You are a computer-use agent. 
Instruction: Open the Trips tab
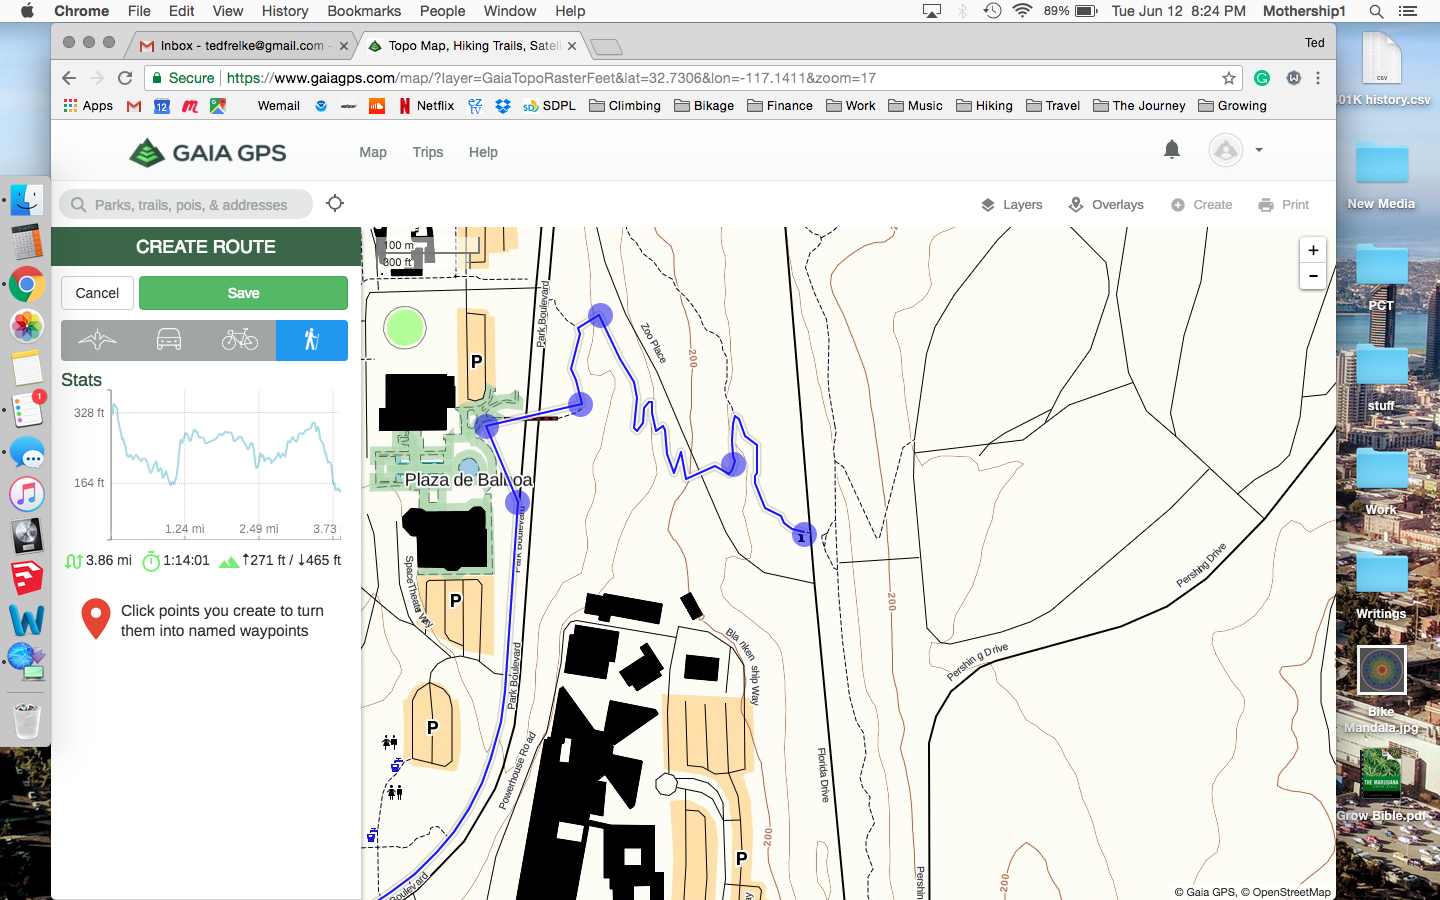coord(427,152)
